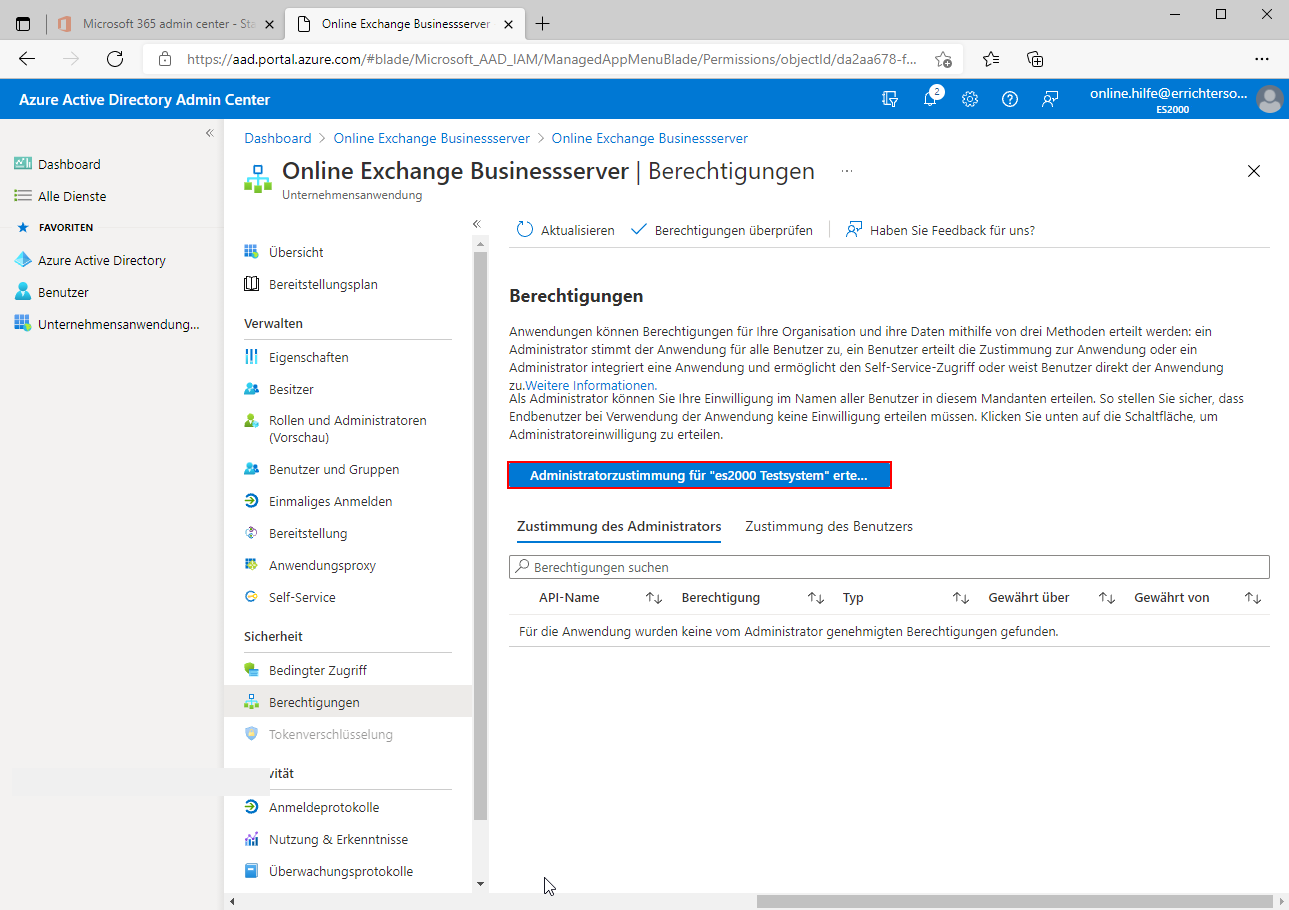Switch to Zustimmung des Benutzers tab
Viewport: 1289px width, 910px height.
tap(829, 526)
